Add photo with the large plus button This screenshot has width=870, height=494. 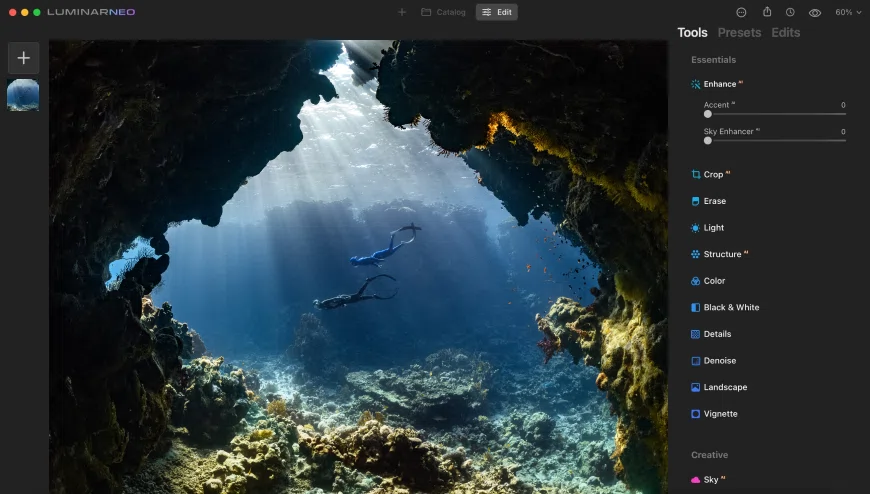click(x=23, y=58)
